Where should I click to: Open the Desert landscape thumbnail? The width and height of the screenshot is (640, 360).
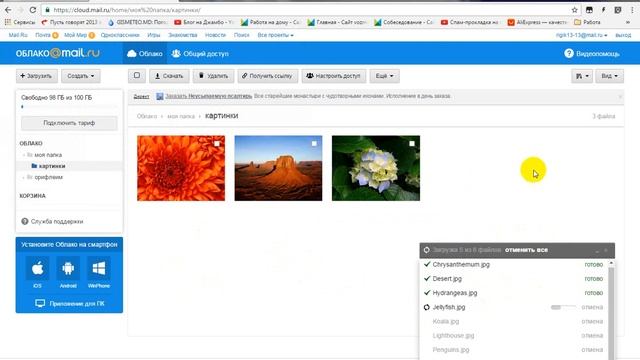coord(278,168)
